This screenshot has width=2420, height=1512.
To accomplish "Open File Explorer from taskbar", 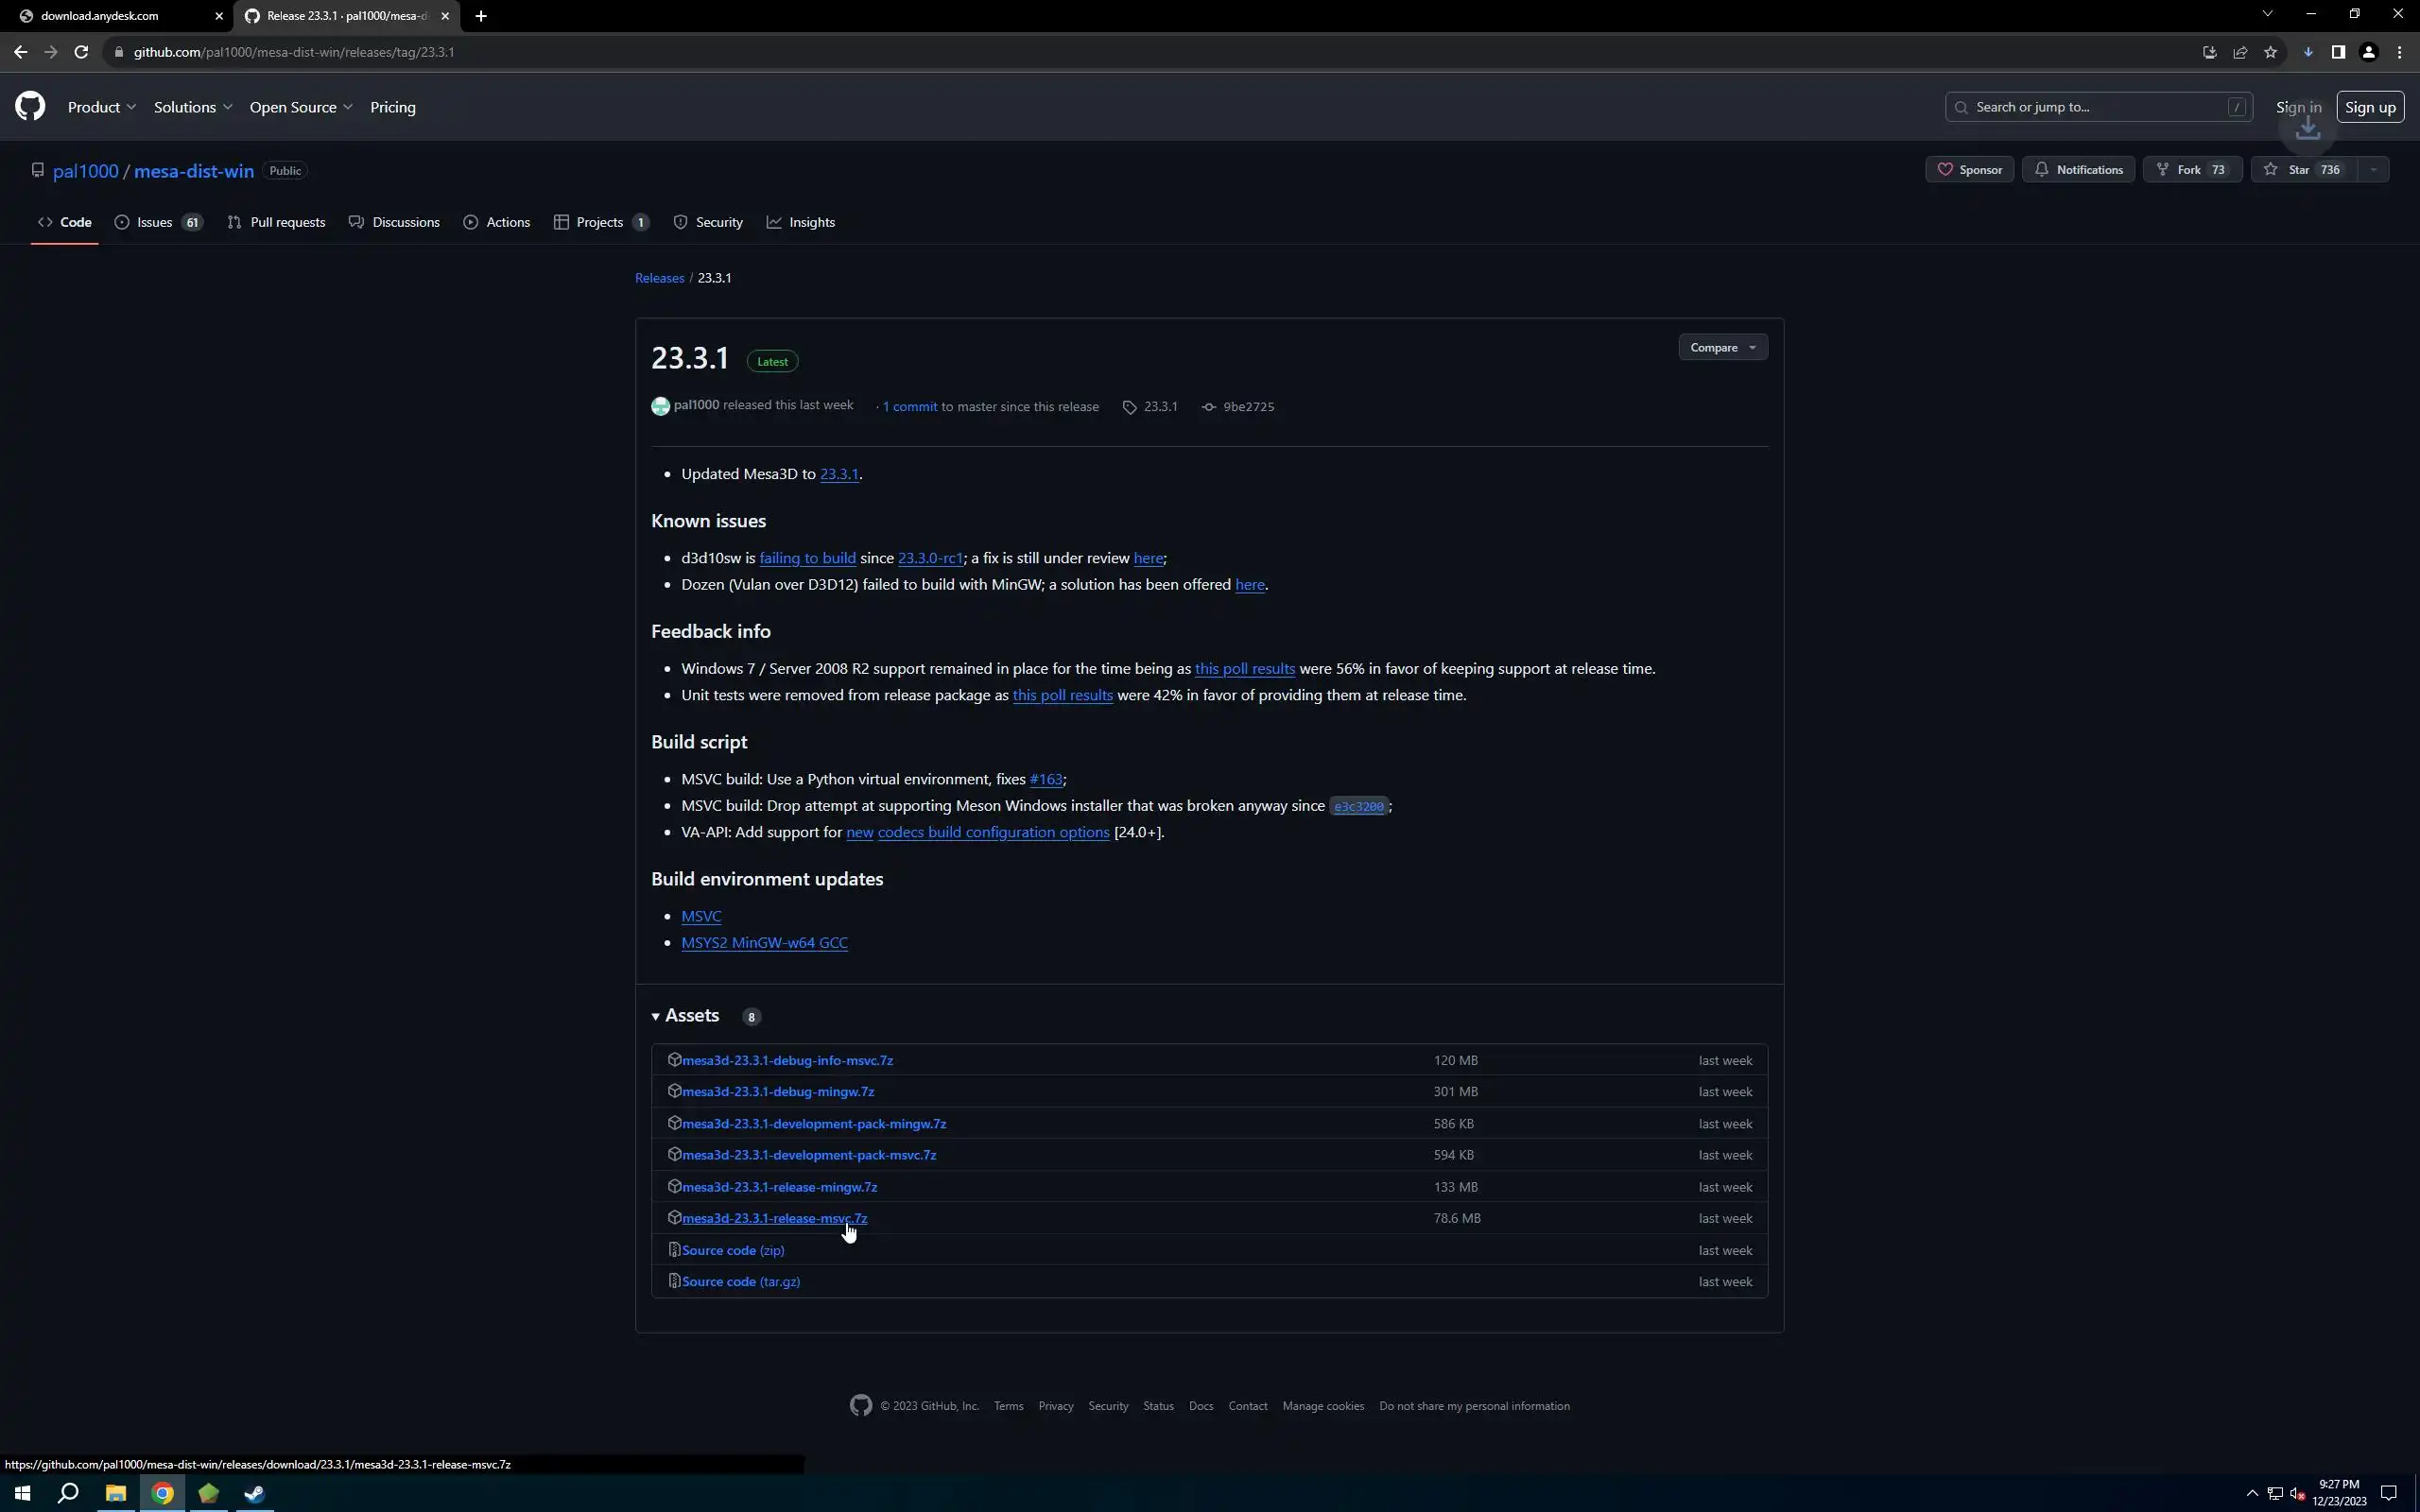I will [x=115, y=1493].
